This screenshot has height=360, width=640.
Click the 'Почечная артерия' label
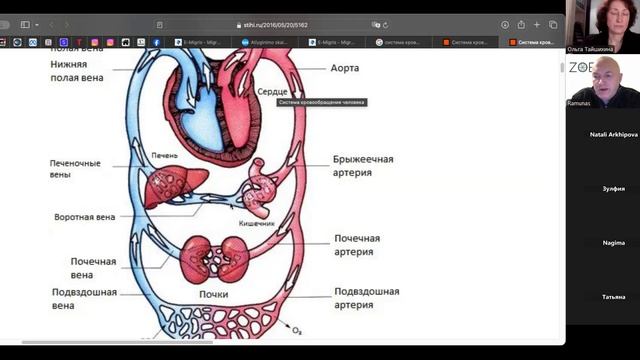[357, 245]
